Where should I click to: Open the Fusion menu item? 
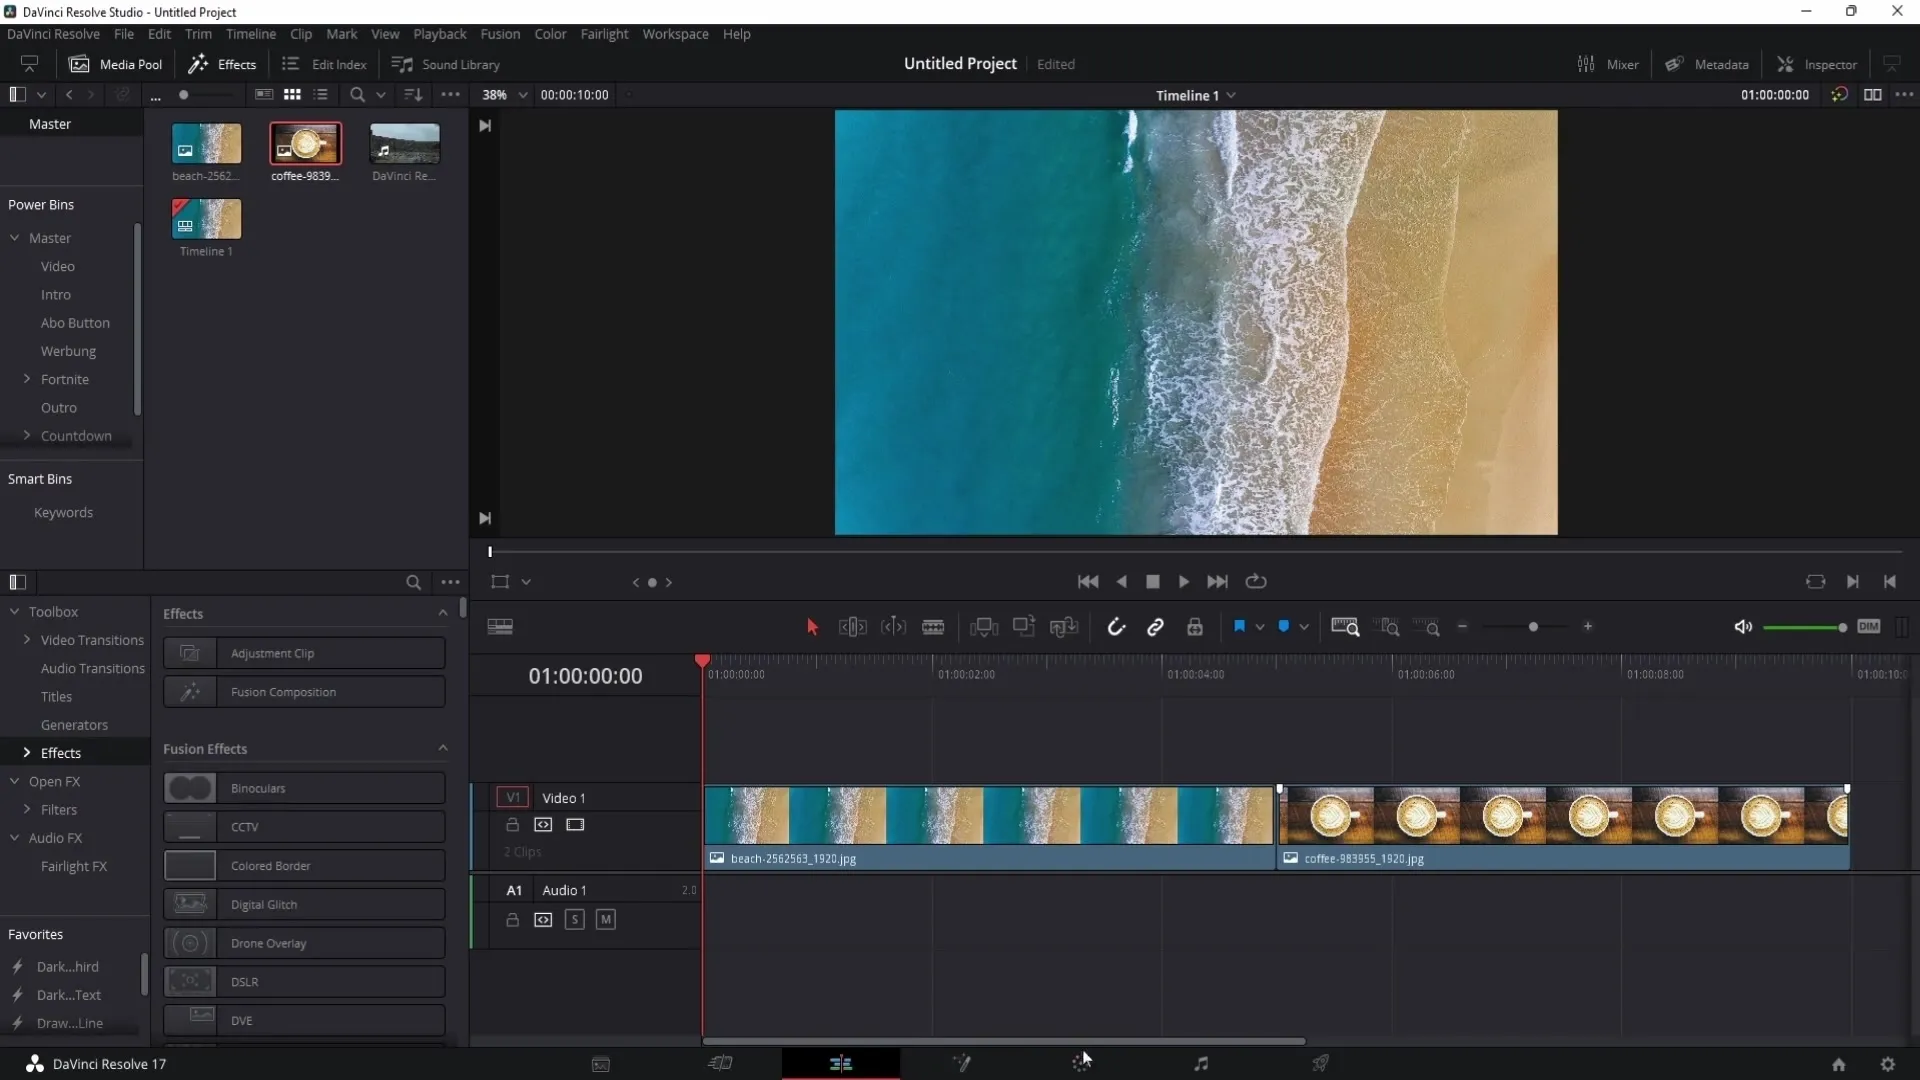tap(500, 33)
